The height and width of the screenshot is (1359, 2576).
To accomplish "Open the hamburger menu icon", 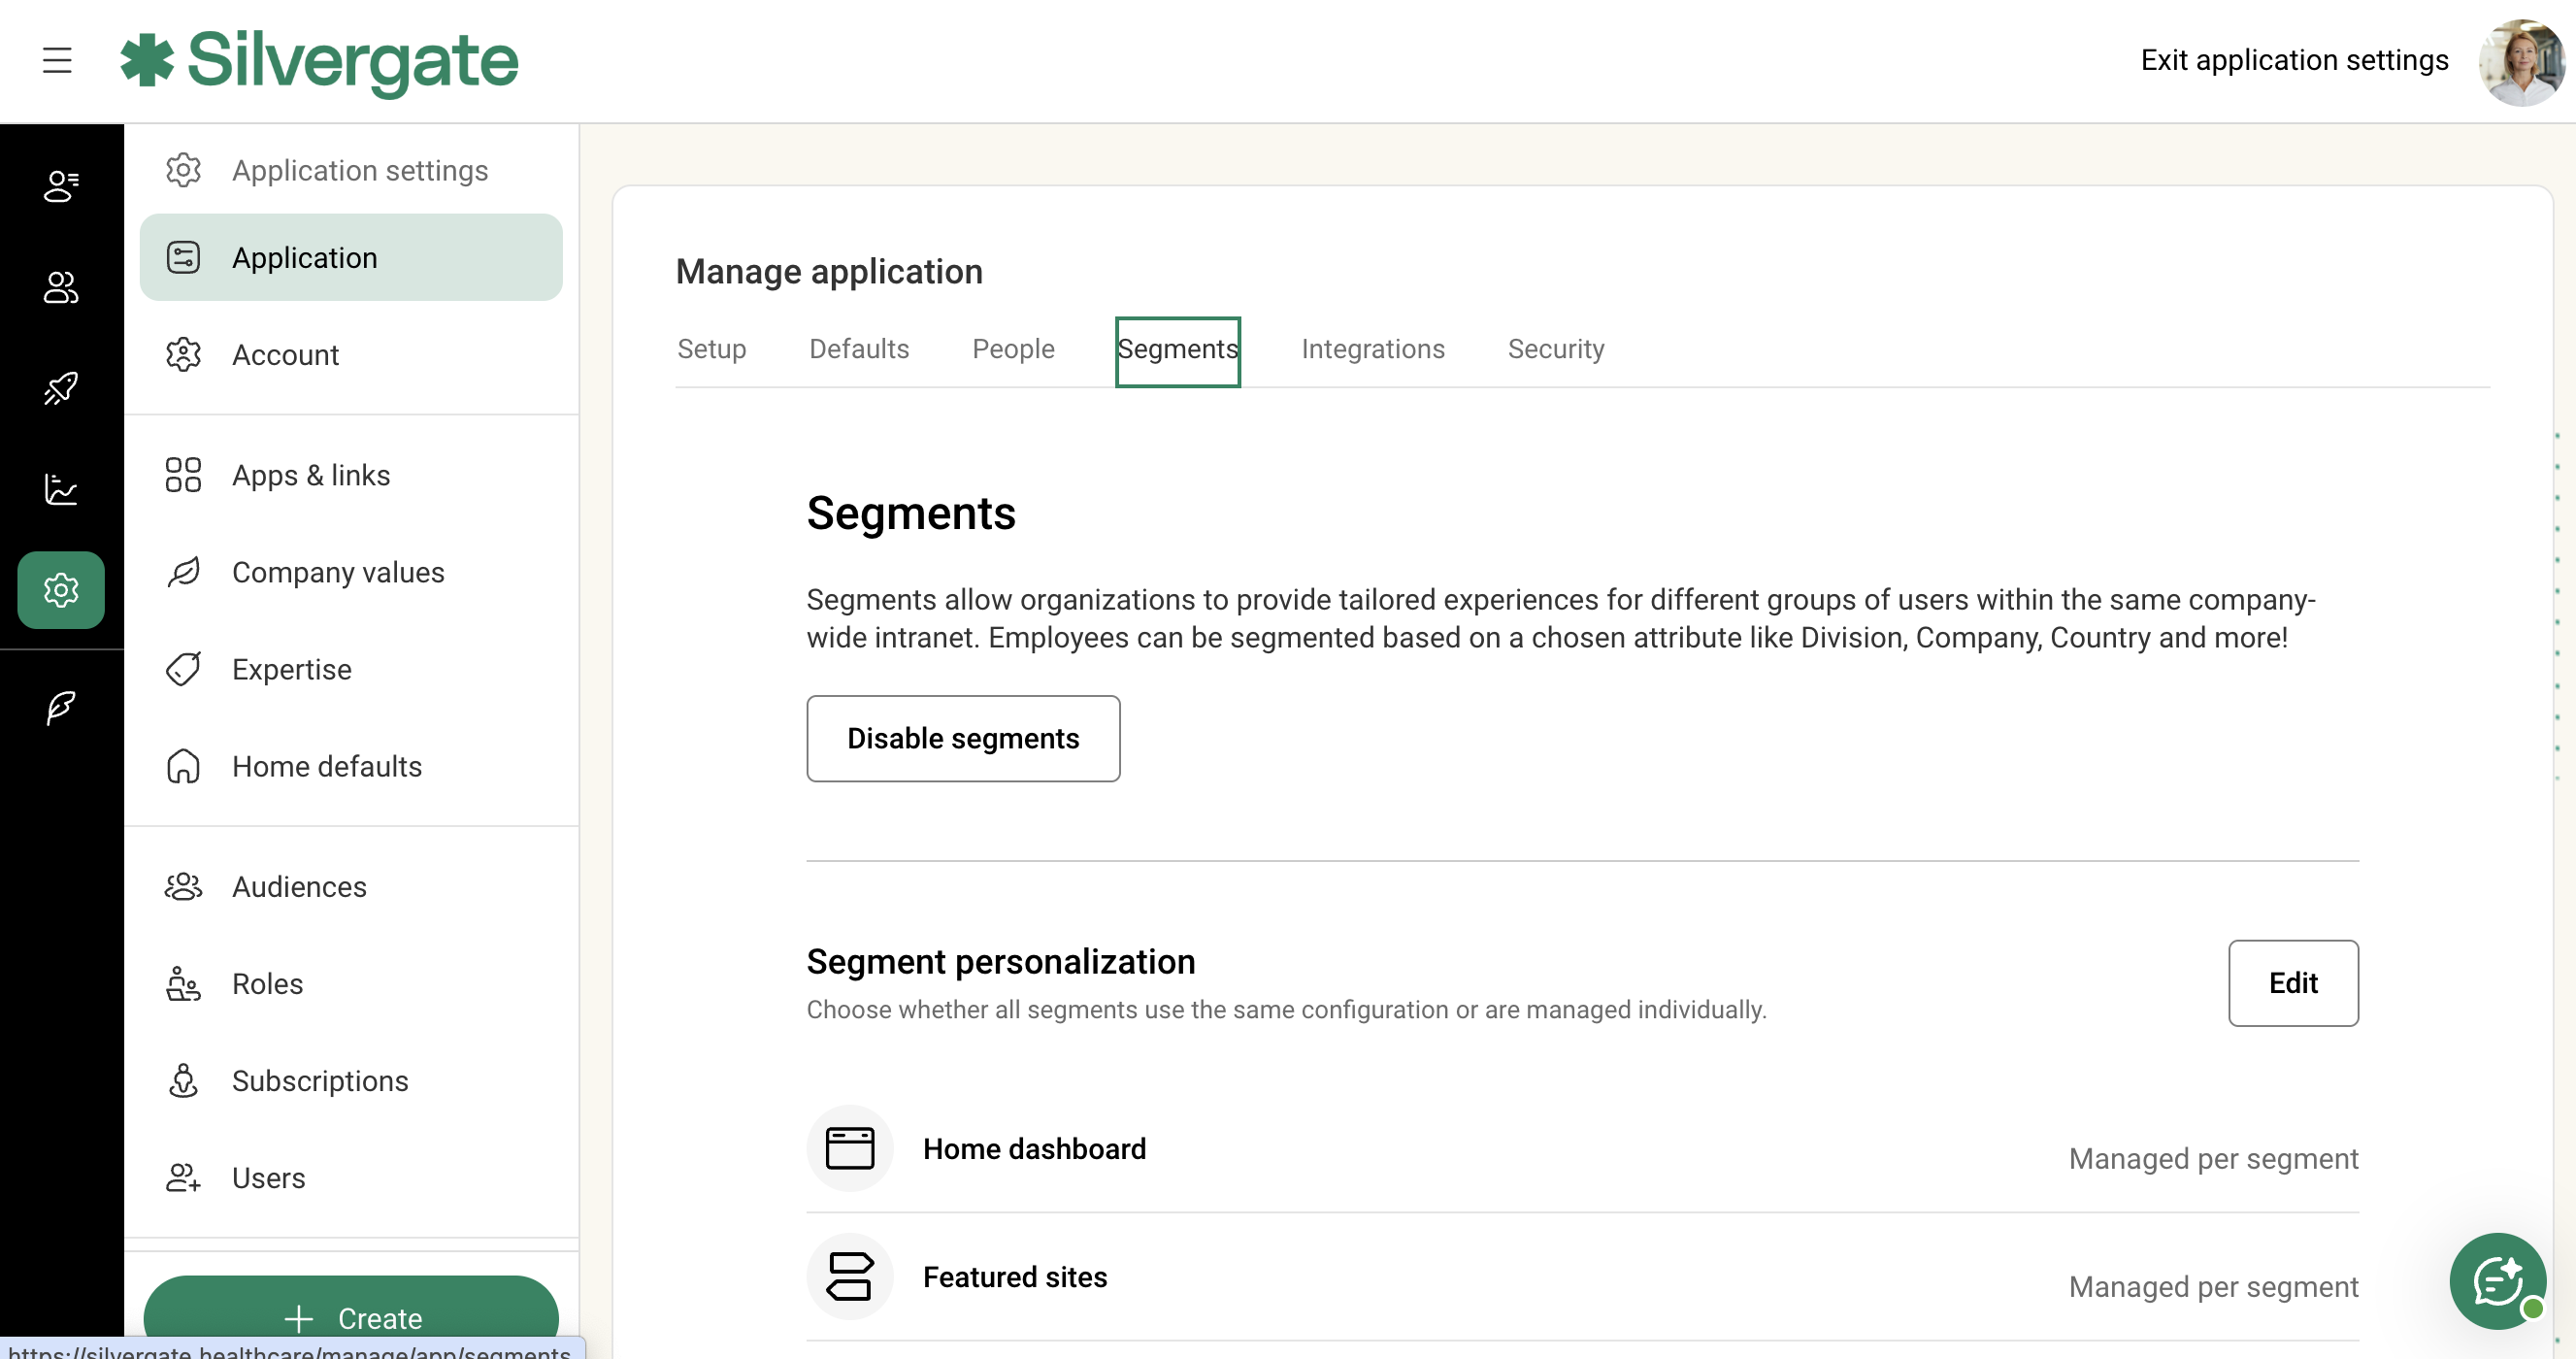I will [57, 60].
